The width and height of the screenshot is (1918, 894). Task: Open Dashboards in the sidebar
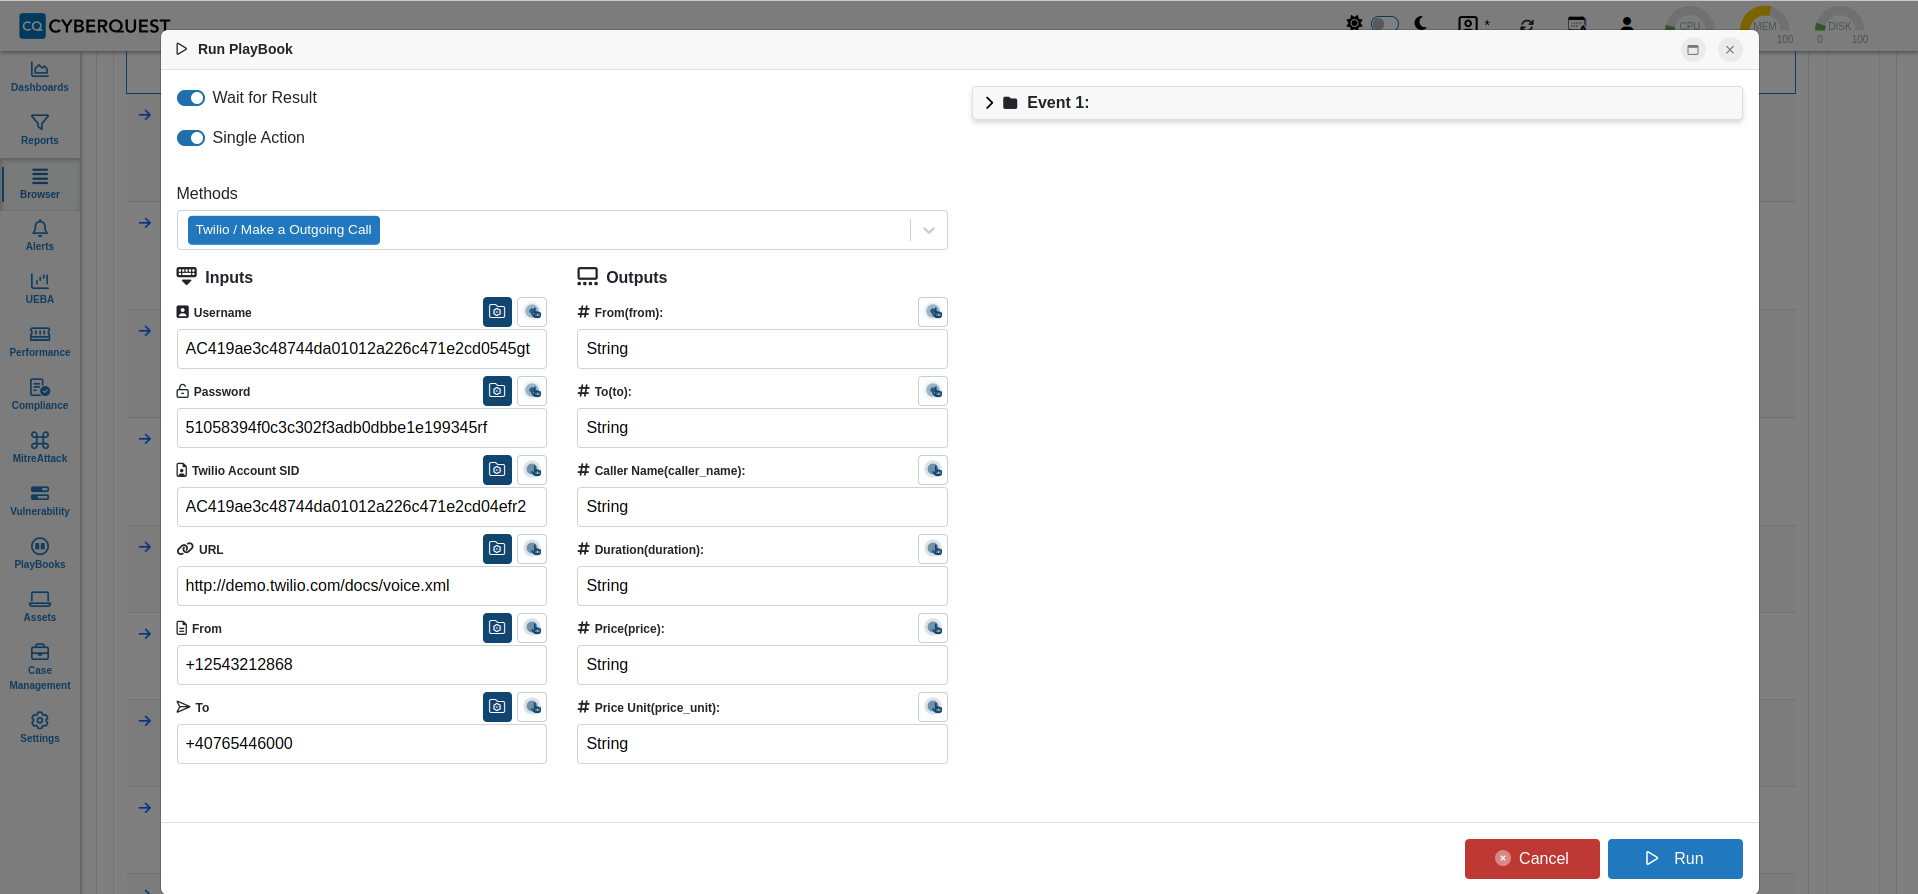(40, 77)
